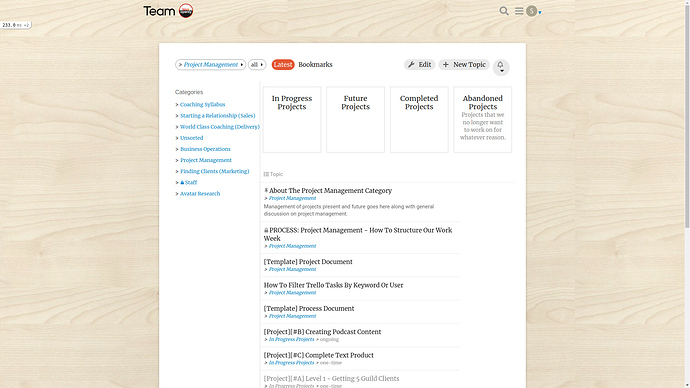This screenshot has height=388, width=690.
Task: Open the notification bell dropdown
Action: (x=501, y=67)
